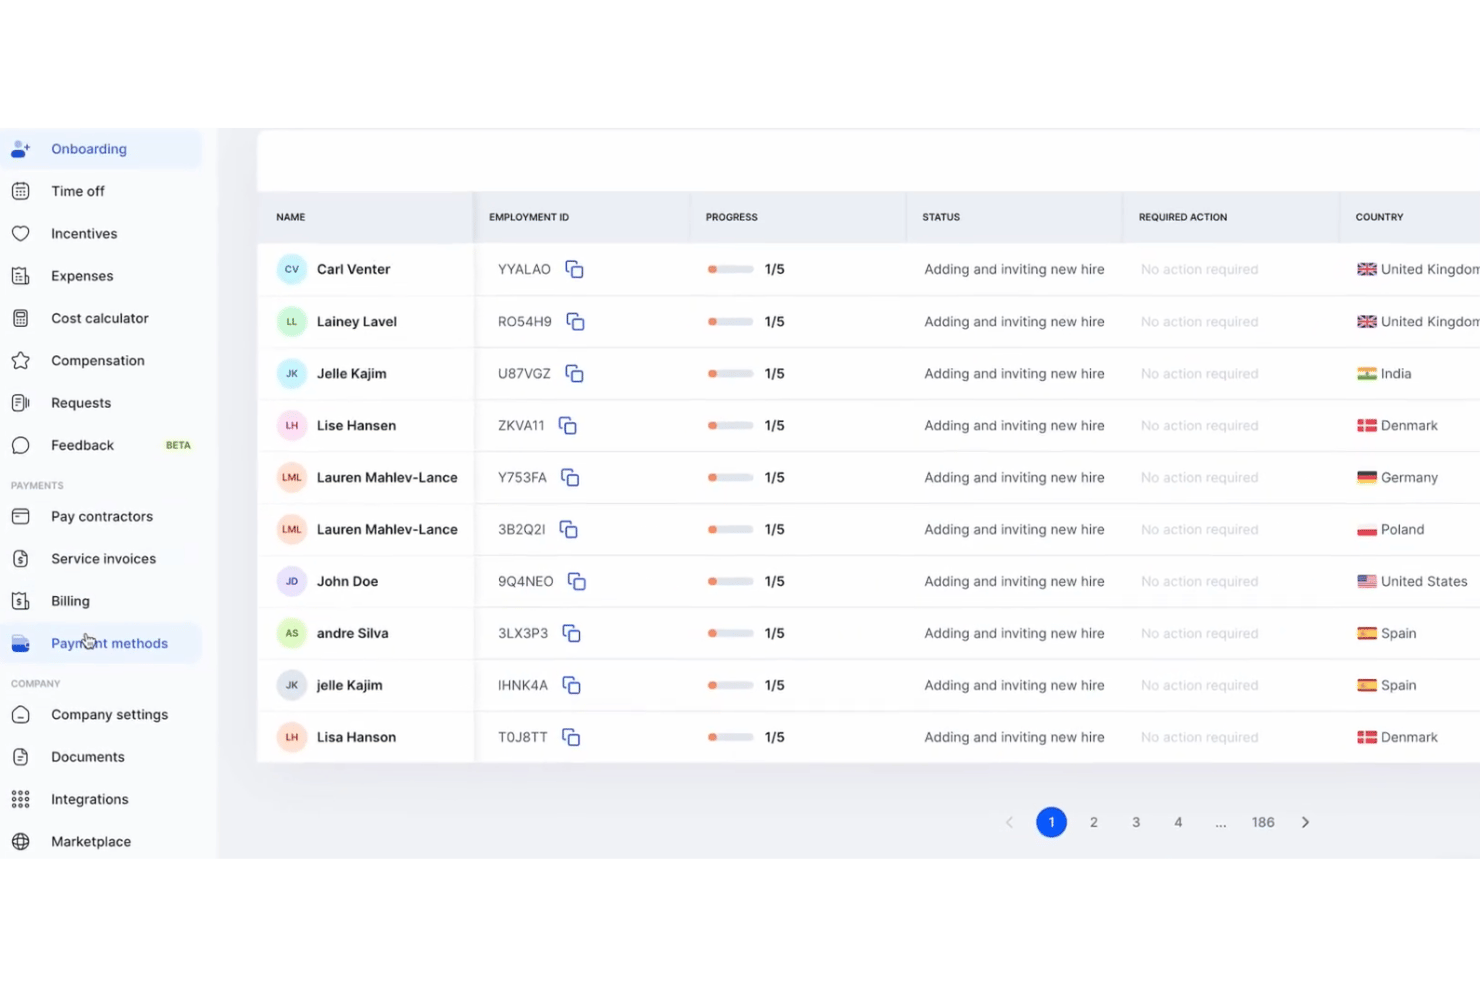Copy employment ID Y753FA
The height and width of the screenshot is (987, 1480).
point(570,477)
